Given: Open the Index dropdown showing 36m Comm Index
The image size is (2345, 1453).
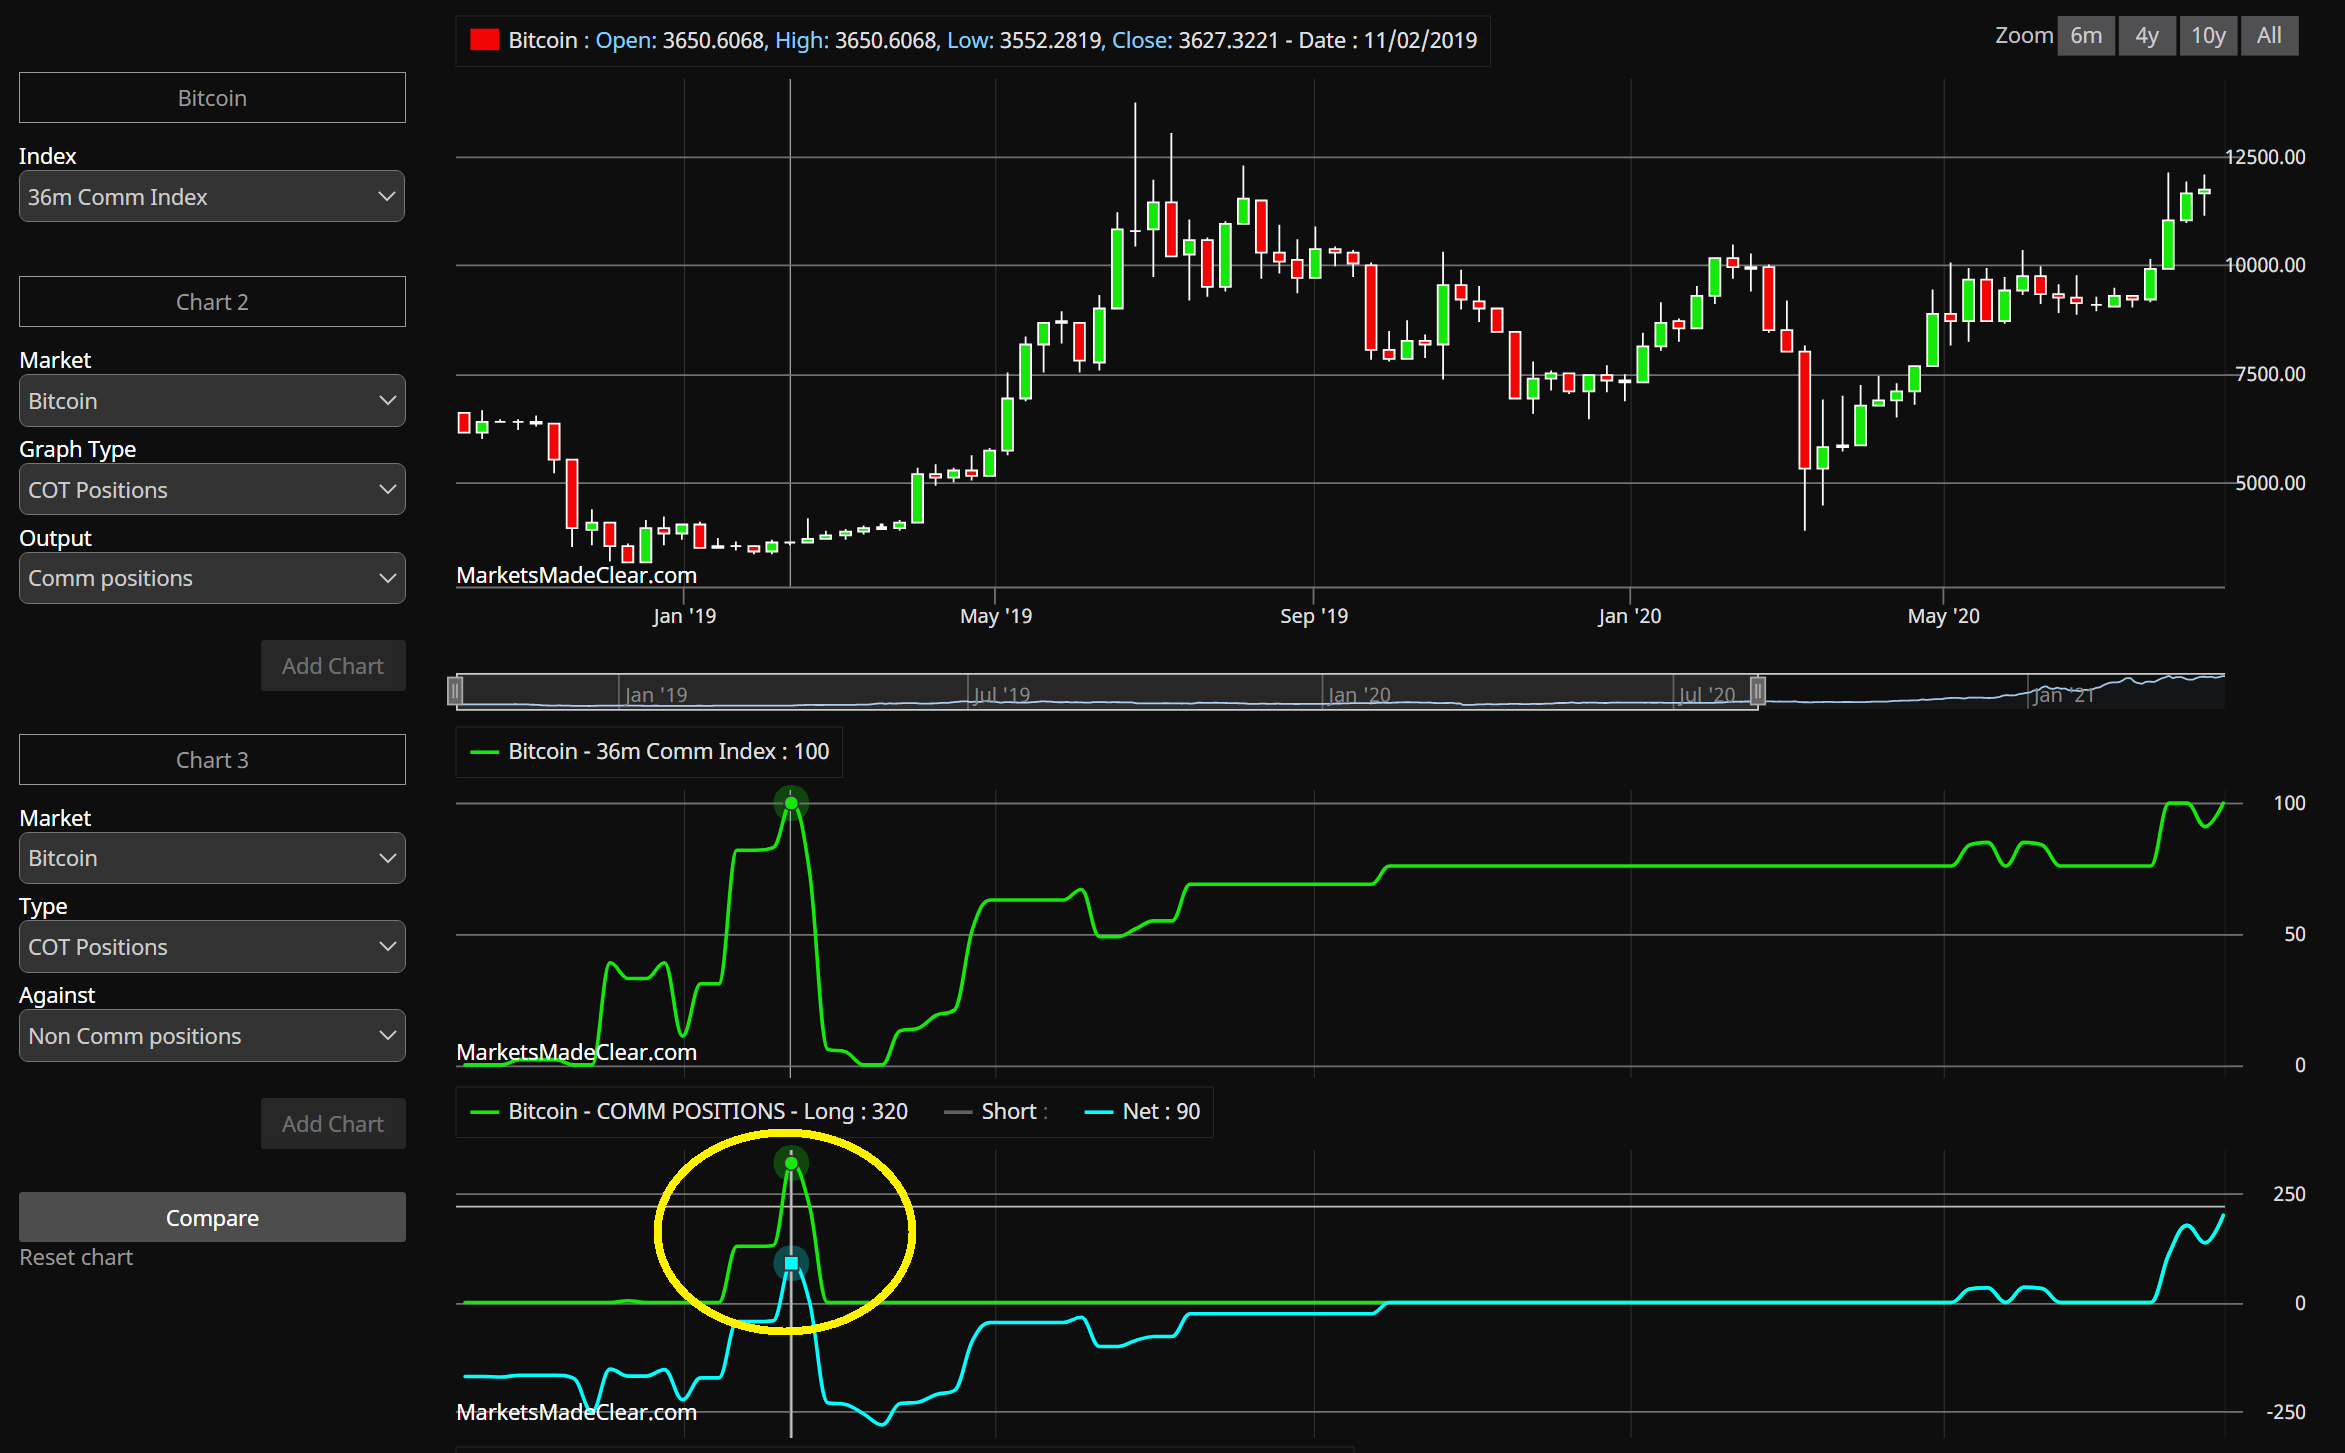Looking at the screenshot, I should [x=212, y=197].
